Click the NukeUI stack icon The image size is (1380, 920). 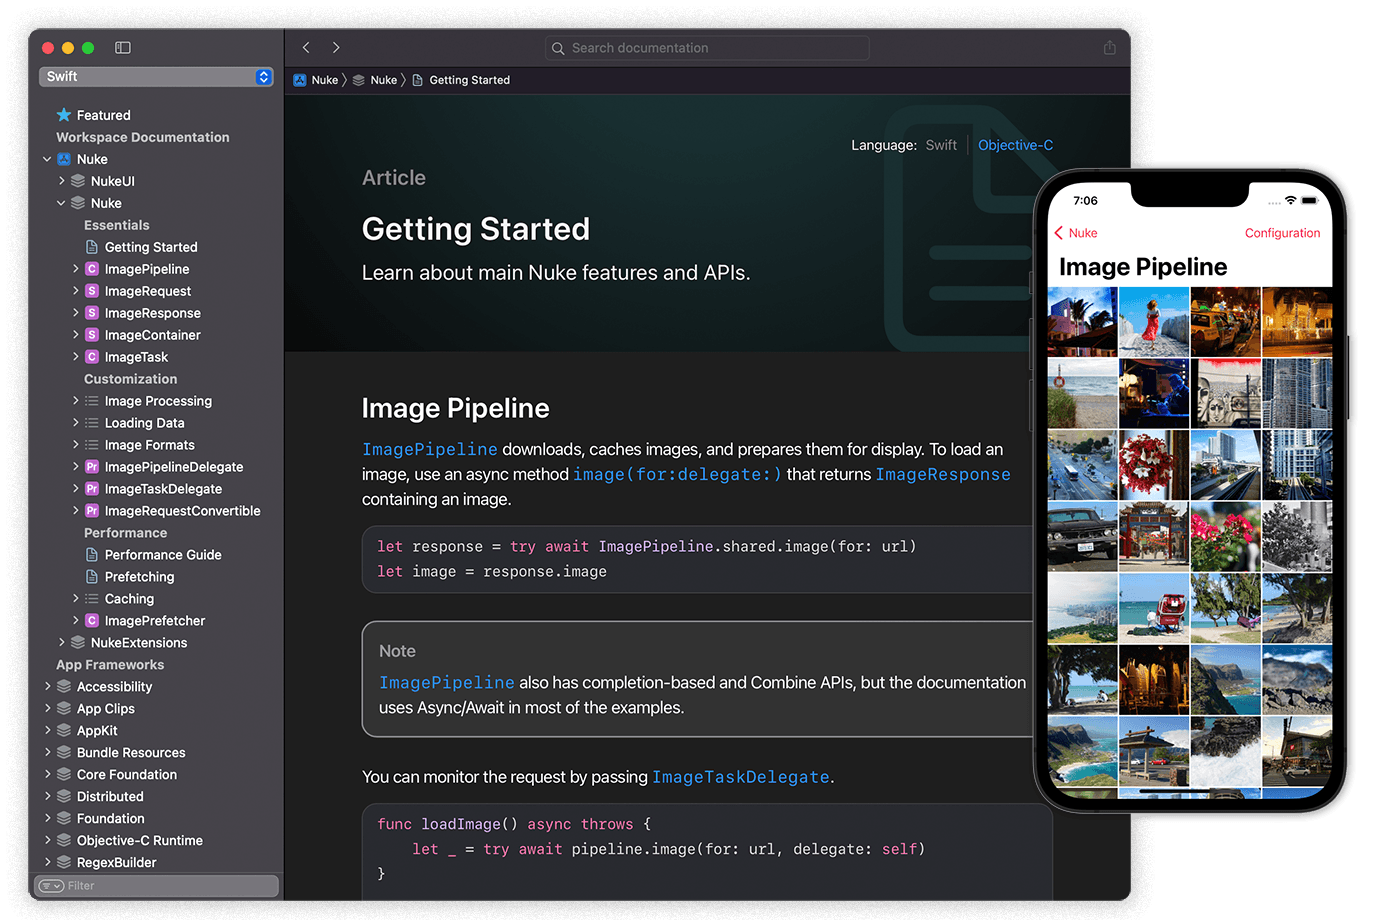pos(78,181)
